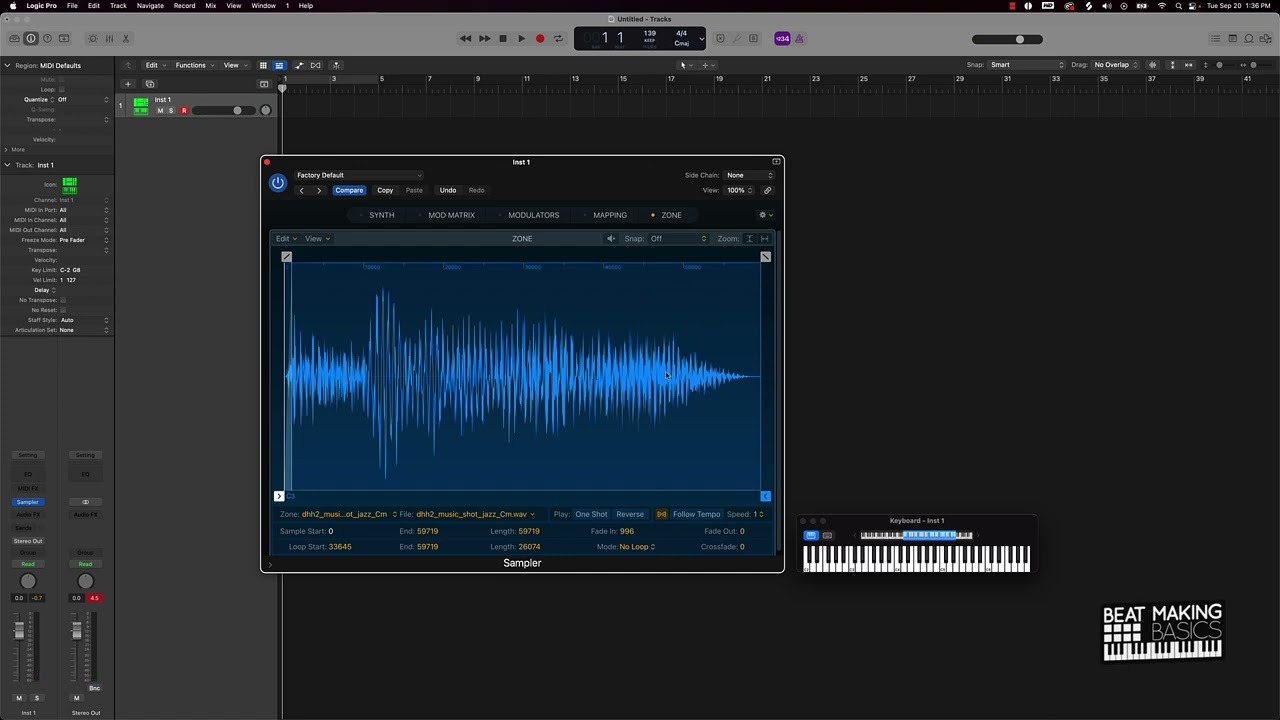Viewport: 1280px width, 720px height.
Task: Open the loop Mode No Loop dropdown
Action: point(638,547)
